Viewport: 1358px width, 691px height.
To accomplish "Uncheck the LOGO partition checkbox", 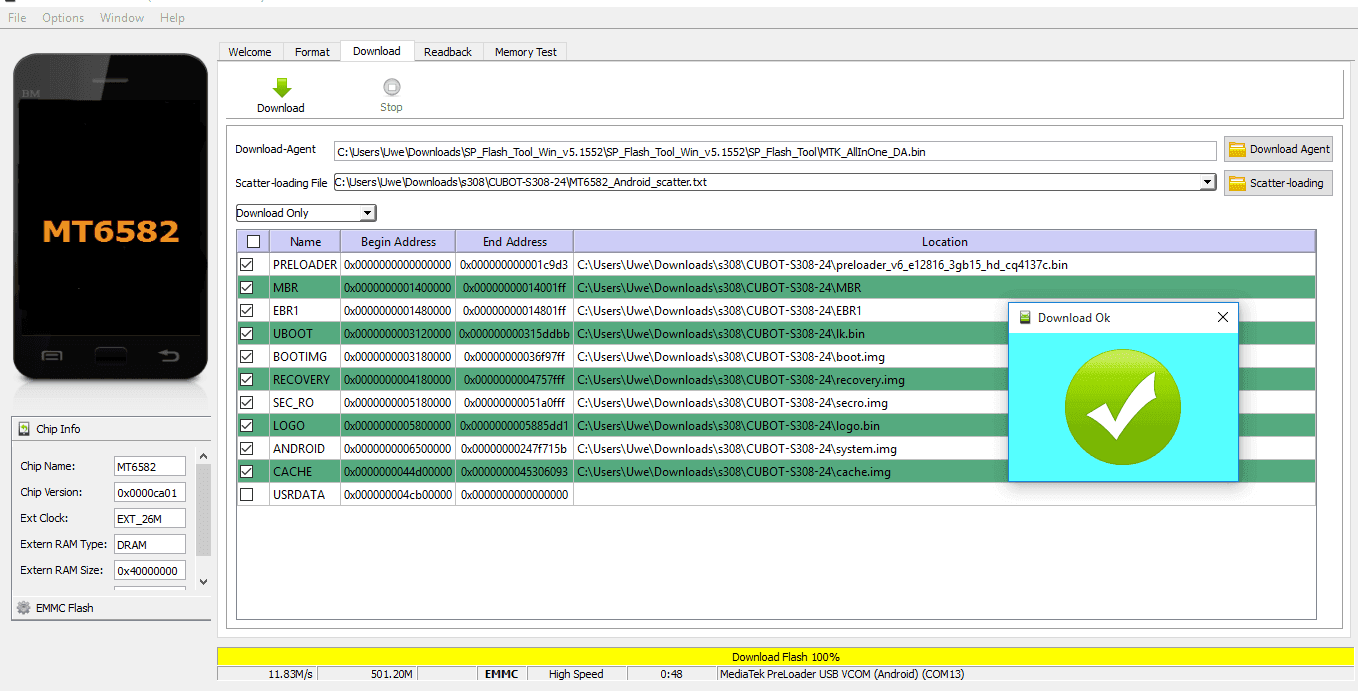I will [247, 426].
